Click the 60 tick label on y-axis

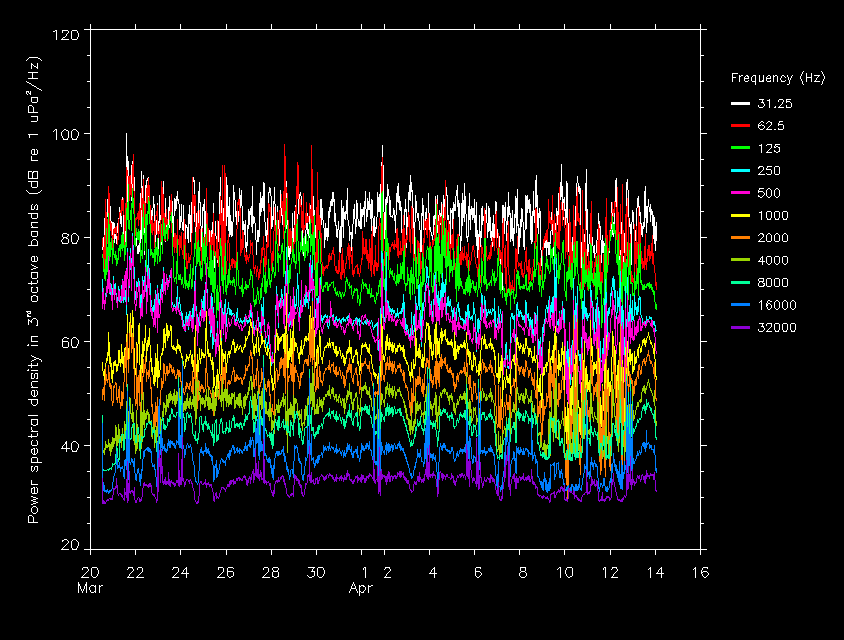70,342
